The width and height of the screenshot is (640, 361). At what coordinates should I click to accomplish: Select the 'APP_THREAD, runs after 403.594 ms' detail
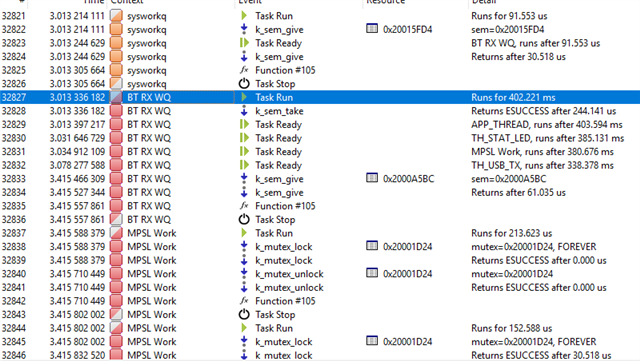point(547,125)
